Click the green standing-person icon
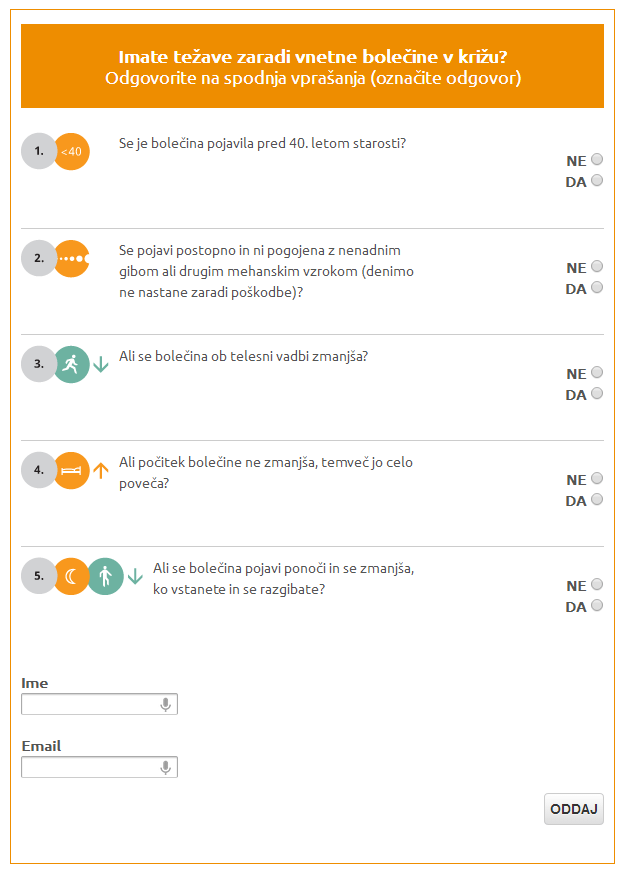 105,576
